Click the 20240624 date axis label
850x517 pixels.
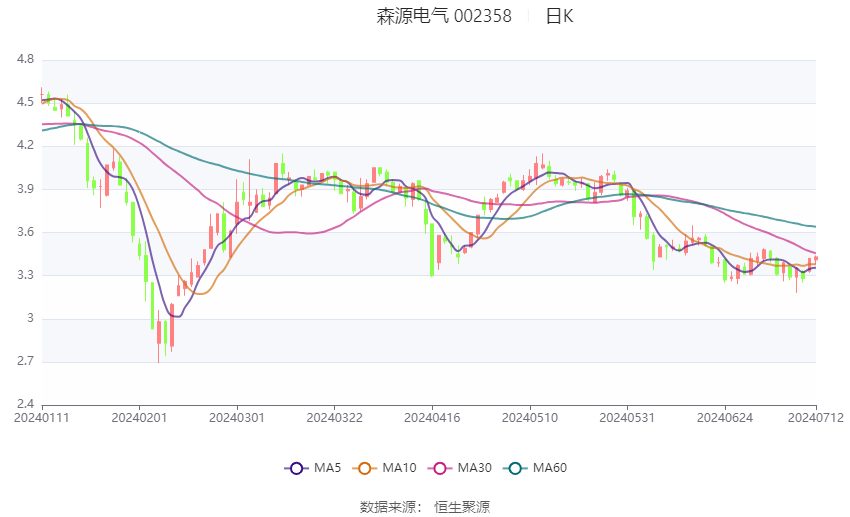click(725, 418)
